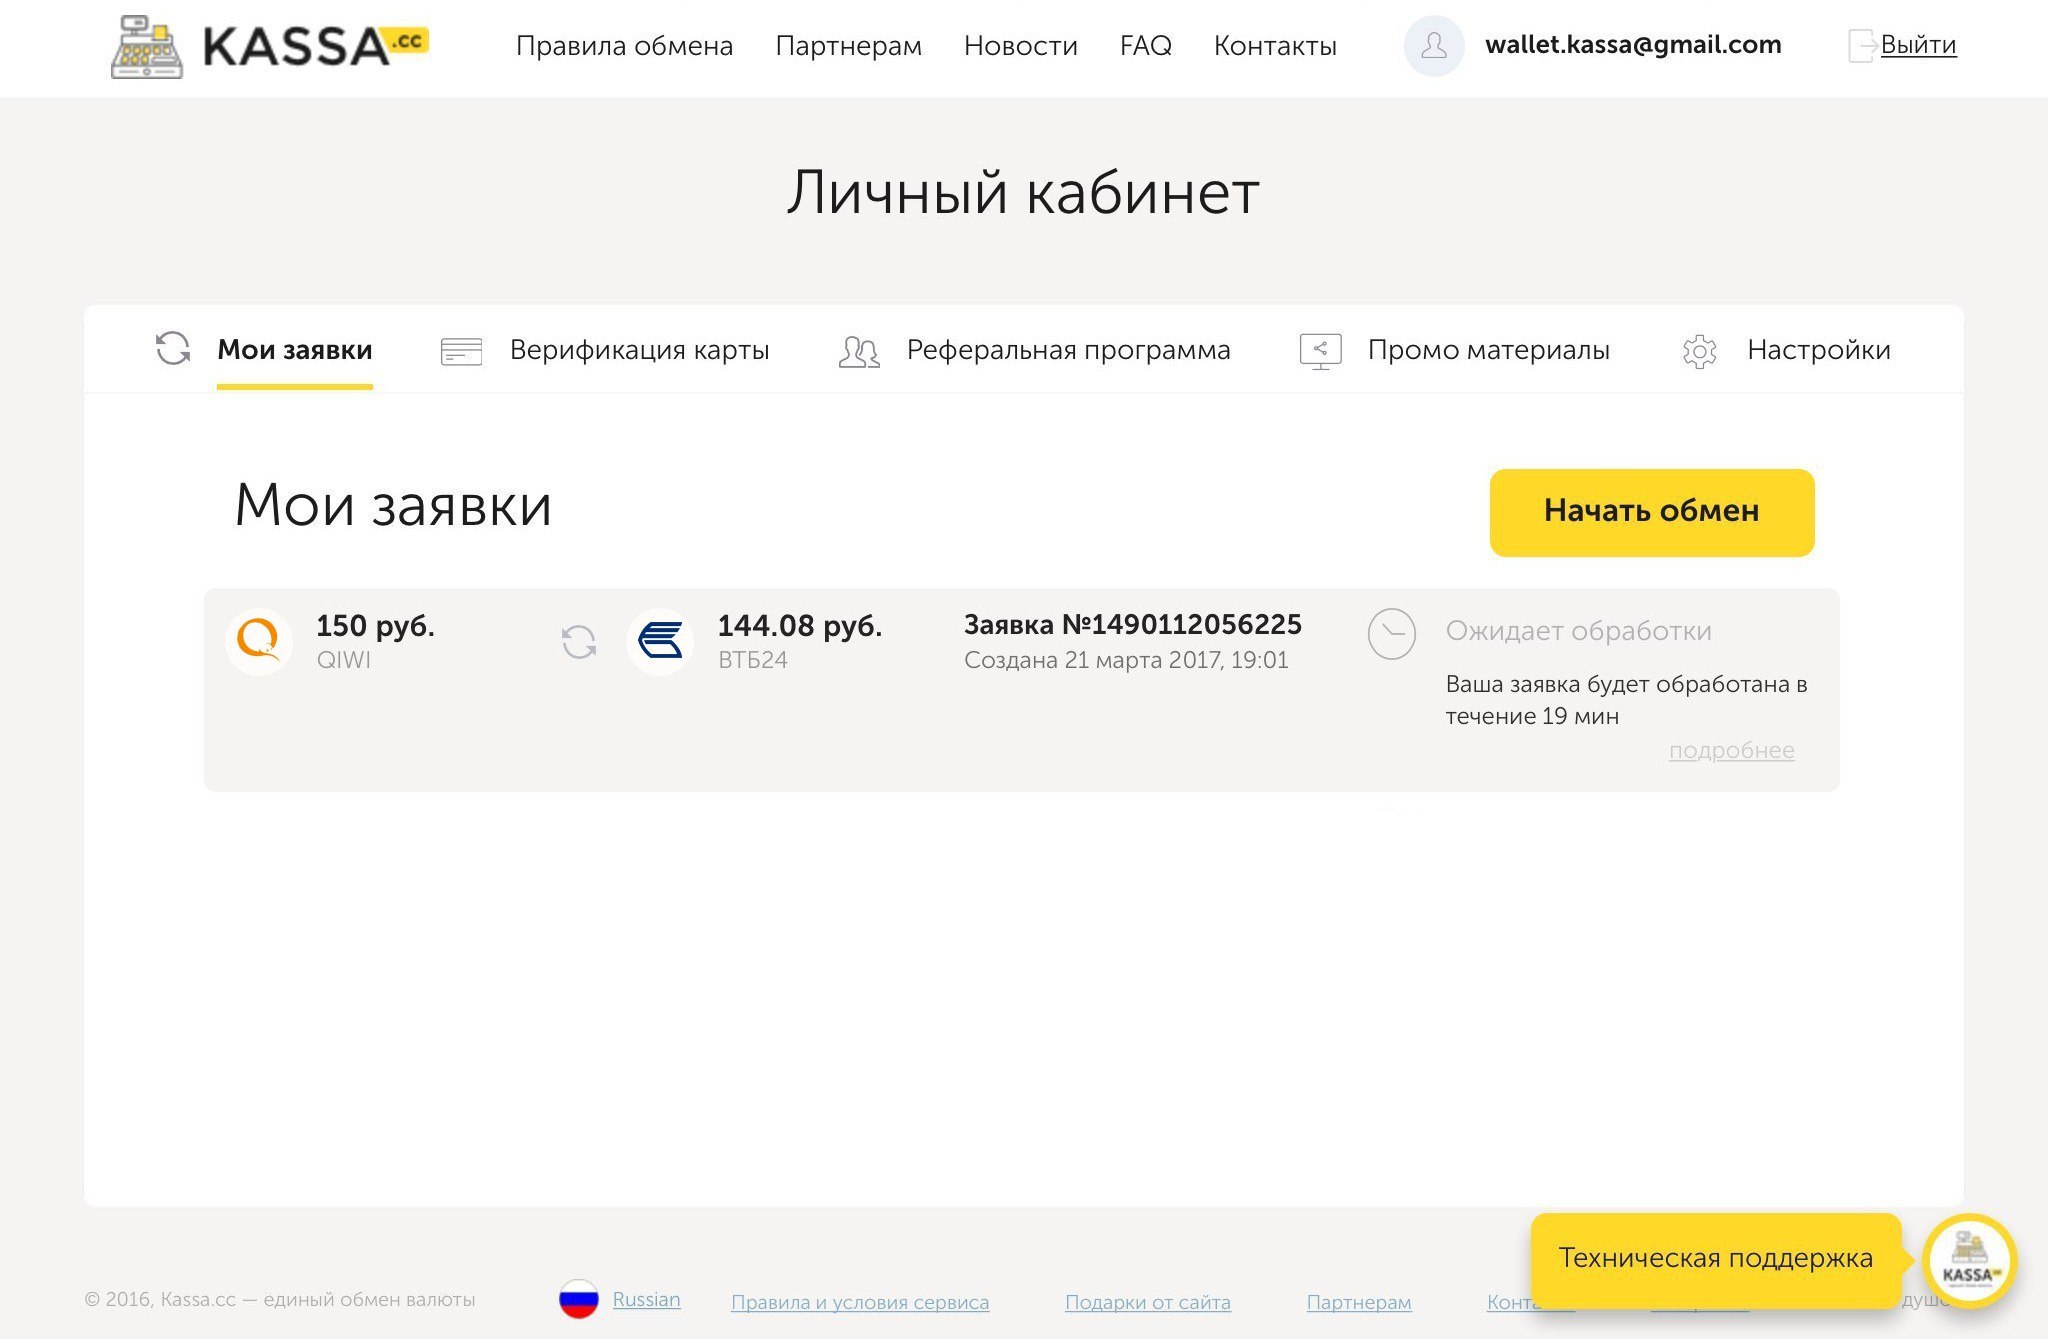Open Подарки от сайта footer link

pyautogui.click(x=1147, y=1302)
